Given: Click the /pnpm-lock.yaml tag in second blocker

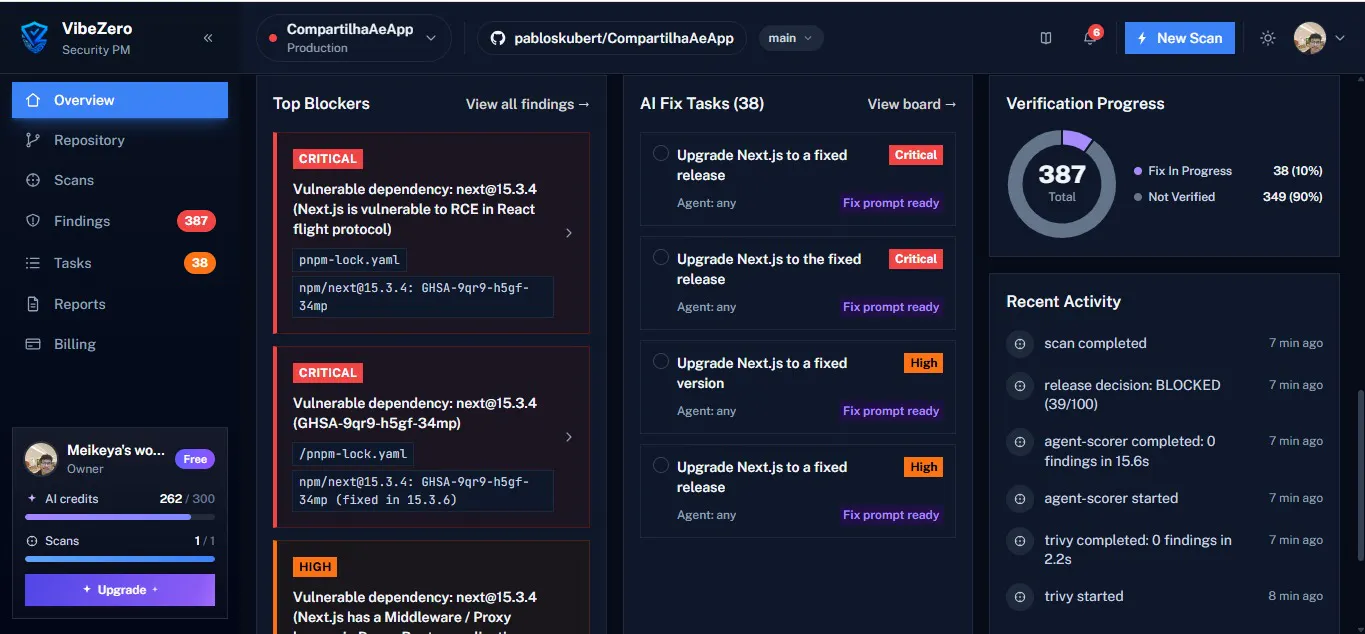Looking at the screenshot, I should (x=352, y=454).
